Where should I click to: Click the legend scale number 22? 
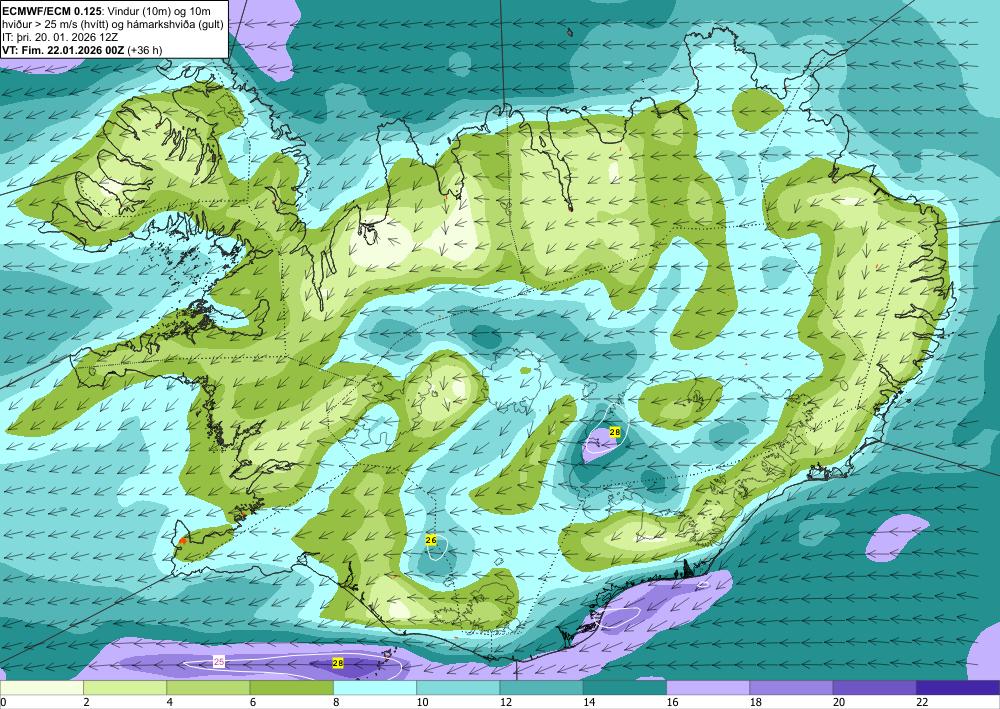pyautogui.click(x=922, y=702)
